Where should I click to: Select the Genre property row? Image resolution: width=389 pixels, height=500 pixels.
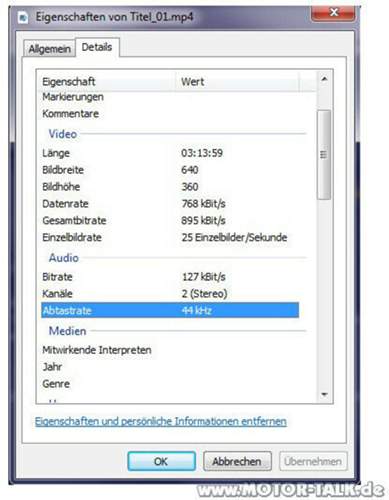170,384
